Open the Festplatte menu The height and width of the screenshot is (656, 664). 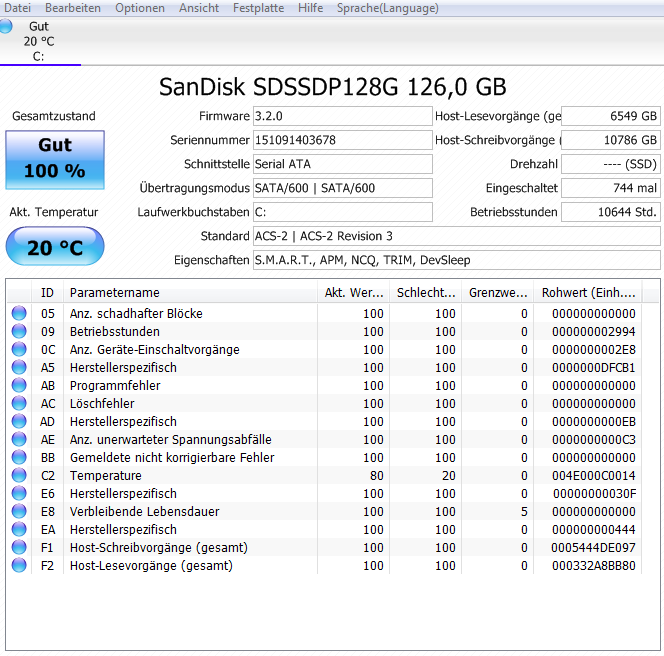click(258, 8)
